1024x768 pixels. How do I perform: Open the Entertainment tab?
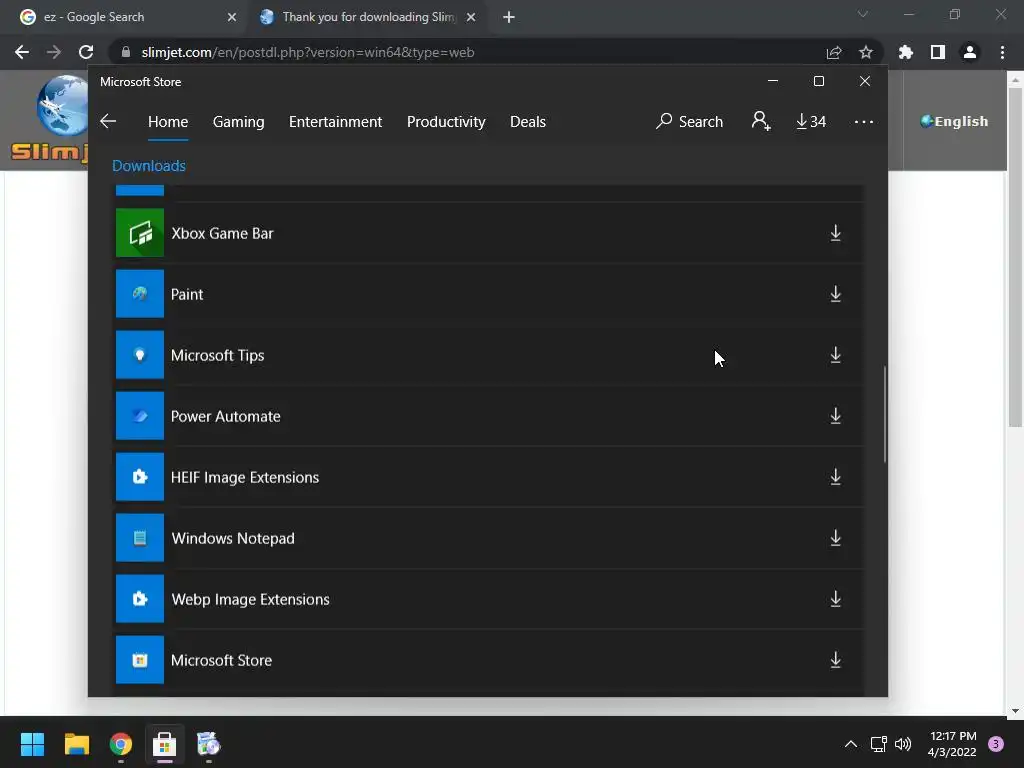click(336, 122)
